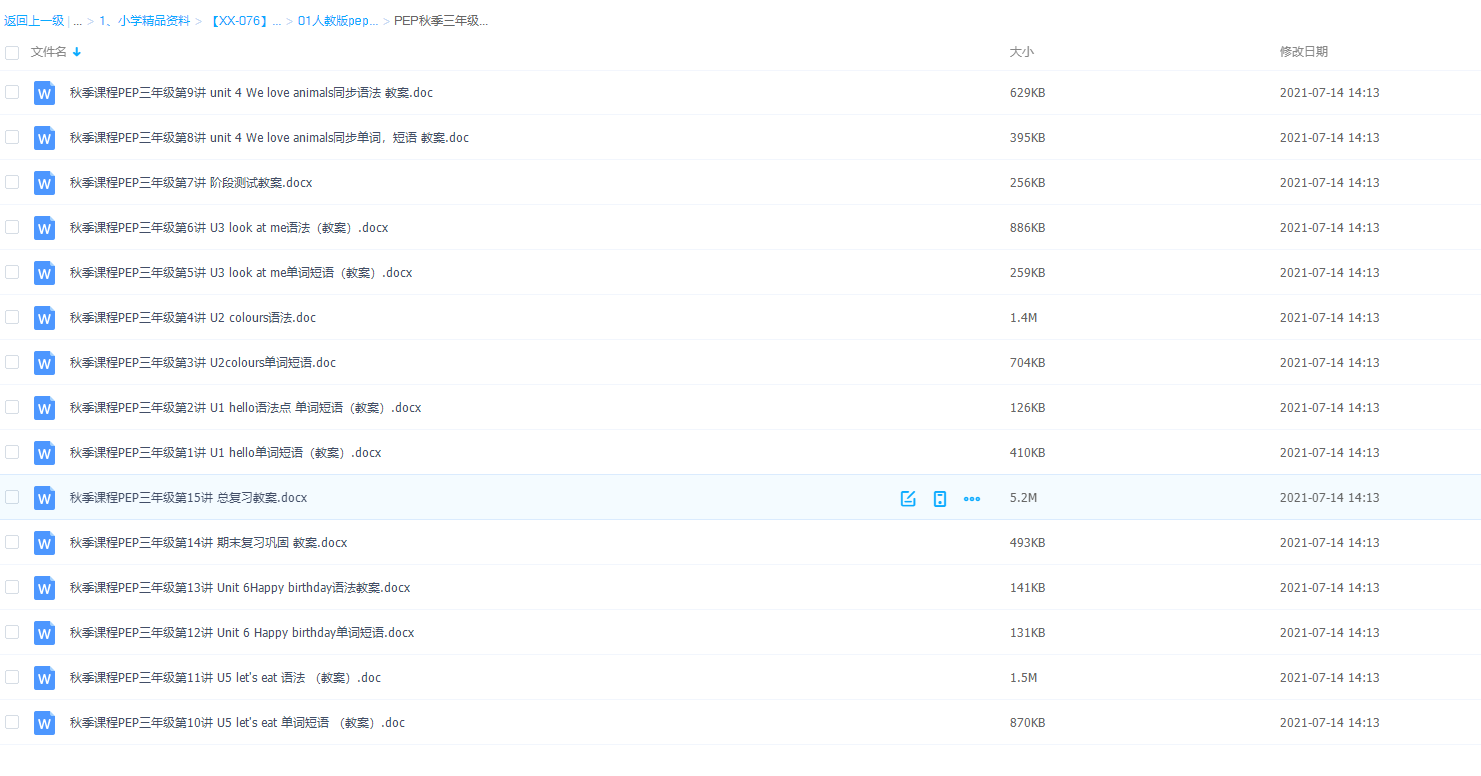Image resolution: width=1481 pixels, height=776 pixels.
Task: Expand the collapsed breadcrumb ellipsis after 返回上一级
Action: coord(77,21)
